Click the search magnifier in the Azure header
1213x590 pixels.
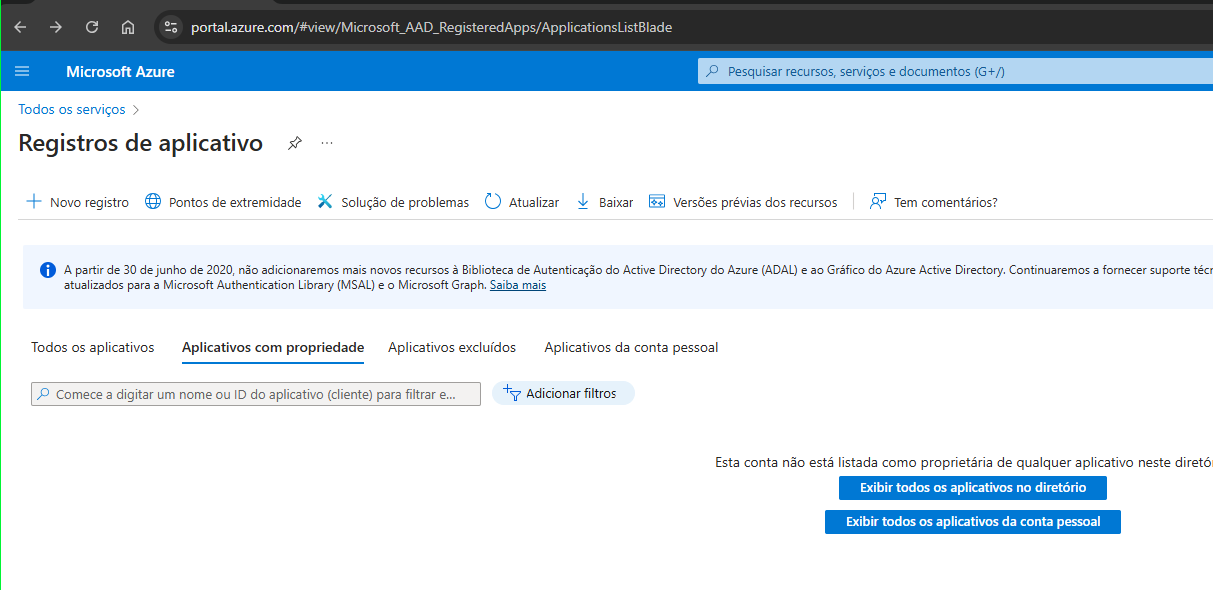(712, 71)
